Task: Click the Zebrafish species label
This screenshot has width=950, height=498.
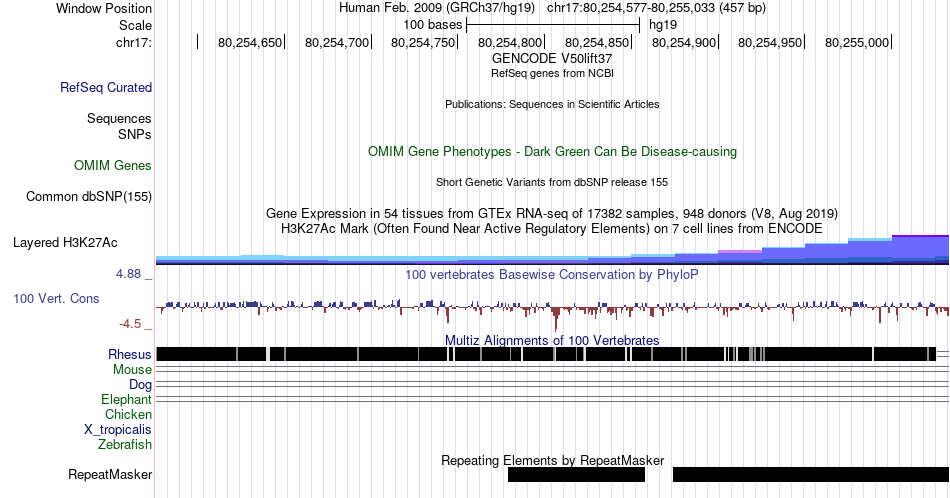Action: [125, 445]
